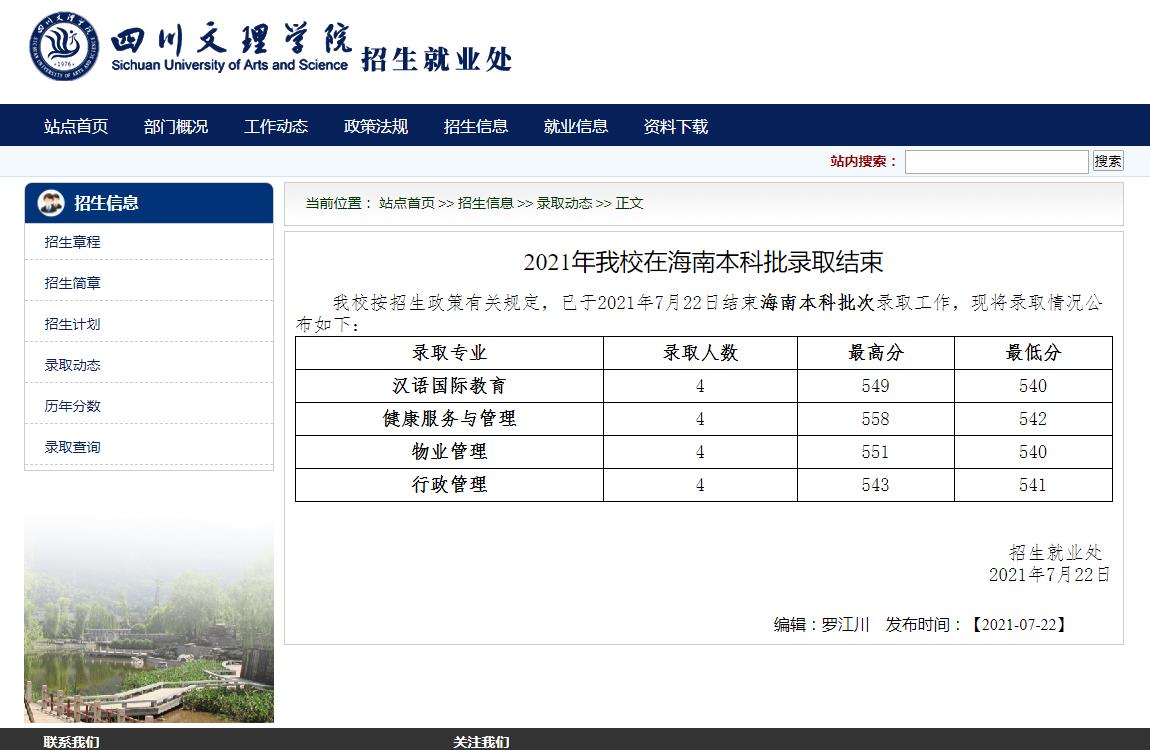The width and height of the screenshot is (1150, 750).
Task: Click the 录取人数 table header cell
Action: click(x=700, y=353)
